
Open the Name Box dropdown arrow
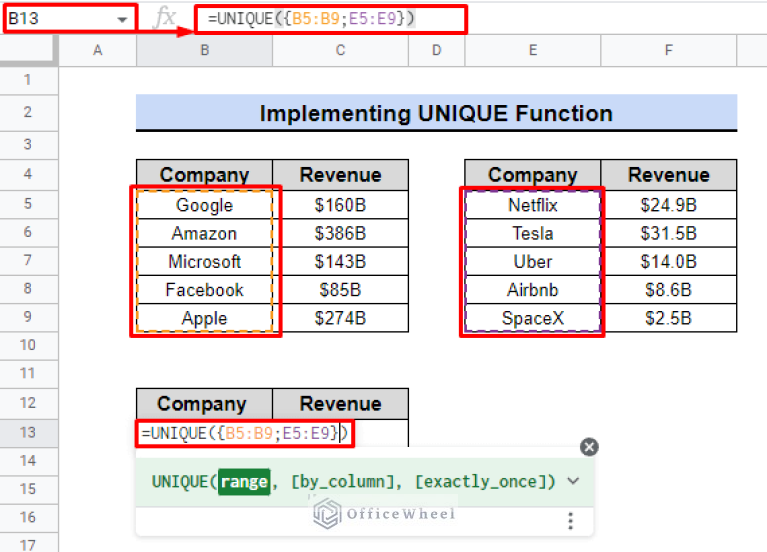[122, 19]
